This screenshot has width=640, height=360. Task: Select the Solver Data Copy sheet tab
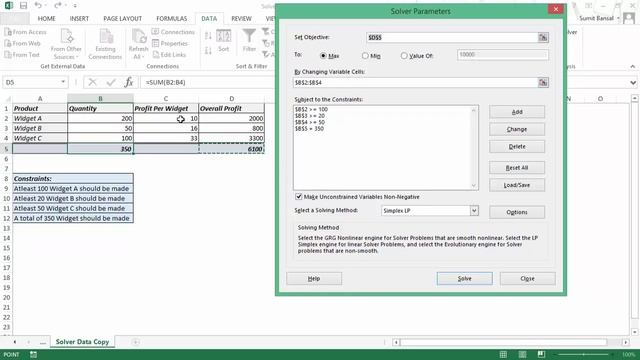pos(82,342)
